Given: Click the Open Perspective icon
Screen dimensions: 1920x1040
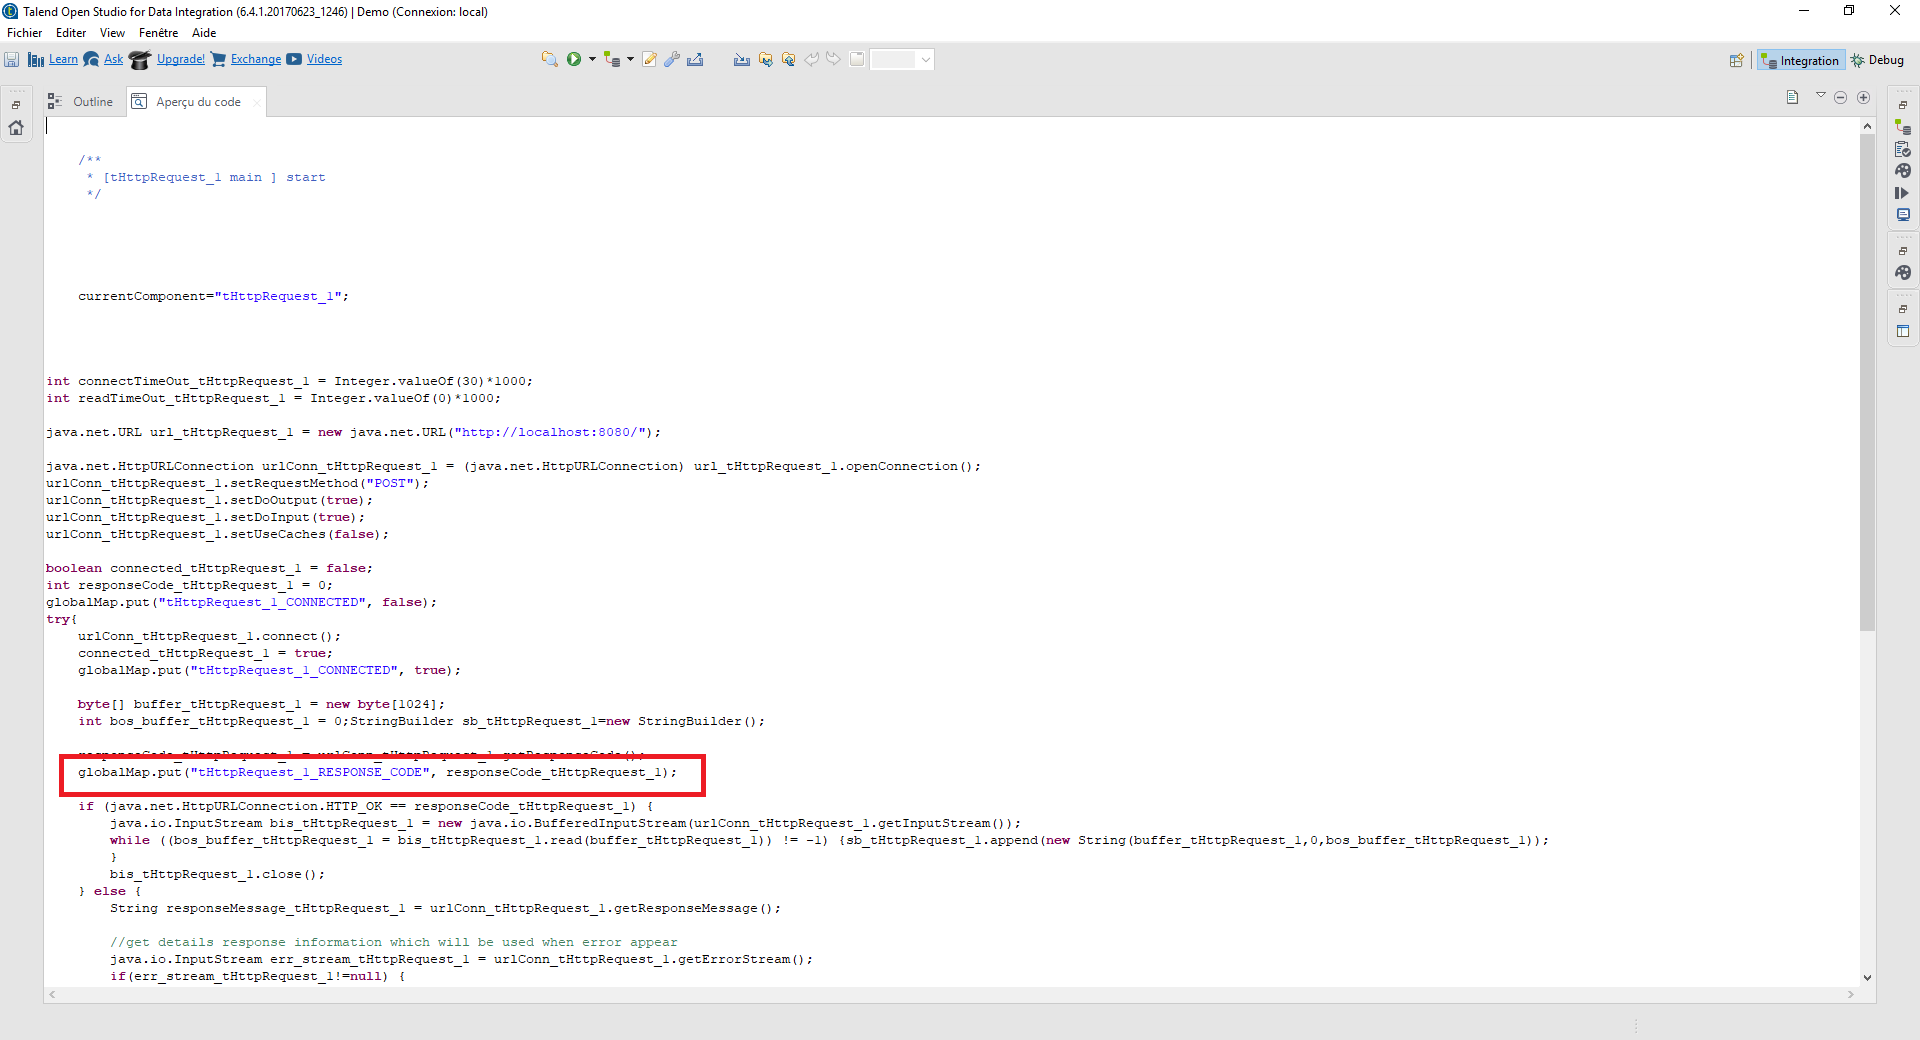Looking at the screenshot, I should (1737, 60).
